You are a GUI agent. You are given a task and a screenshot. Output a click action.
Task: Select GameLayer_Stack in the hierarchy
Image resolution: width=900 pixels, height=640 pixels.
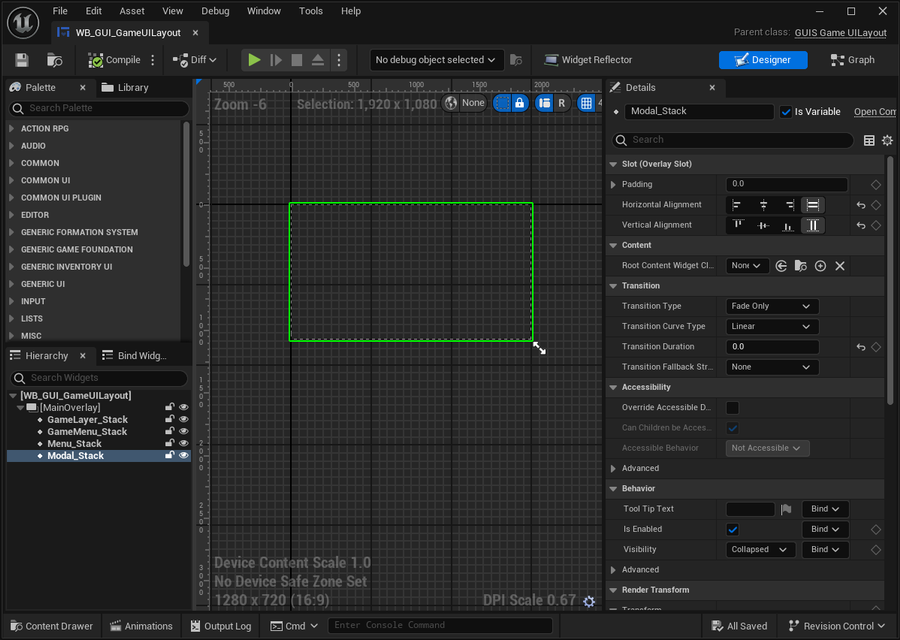click(87, 420)
